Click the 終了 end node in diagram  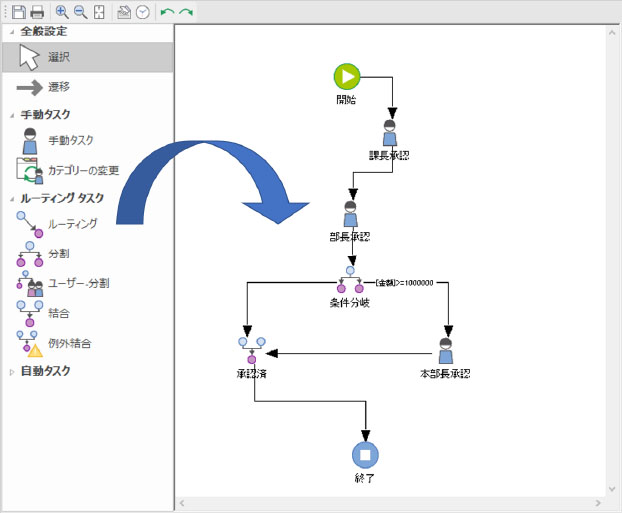pos(365,455)
